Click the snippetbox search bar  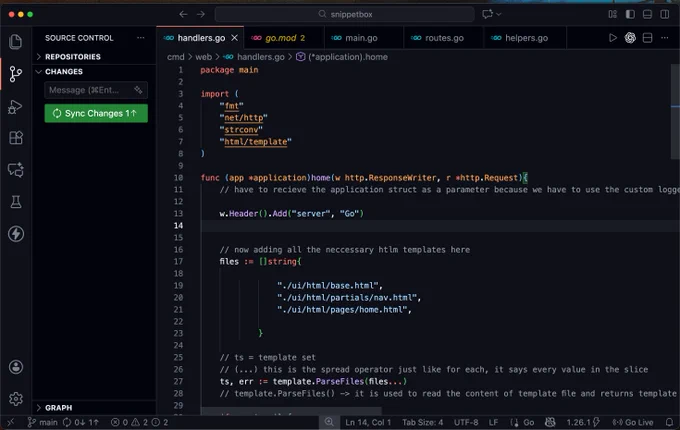[x=345, y=14]
